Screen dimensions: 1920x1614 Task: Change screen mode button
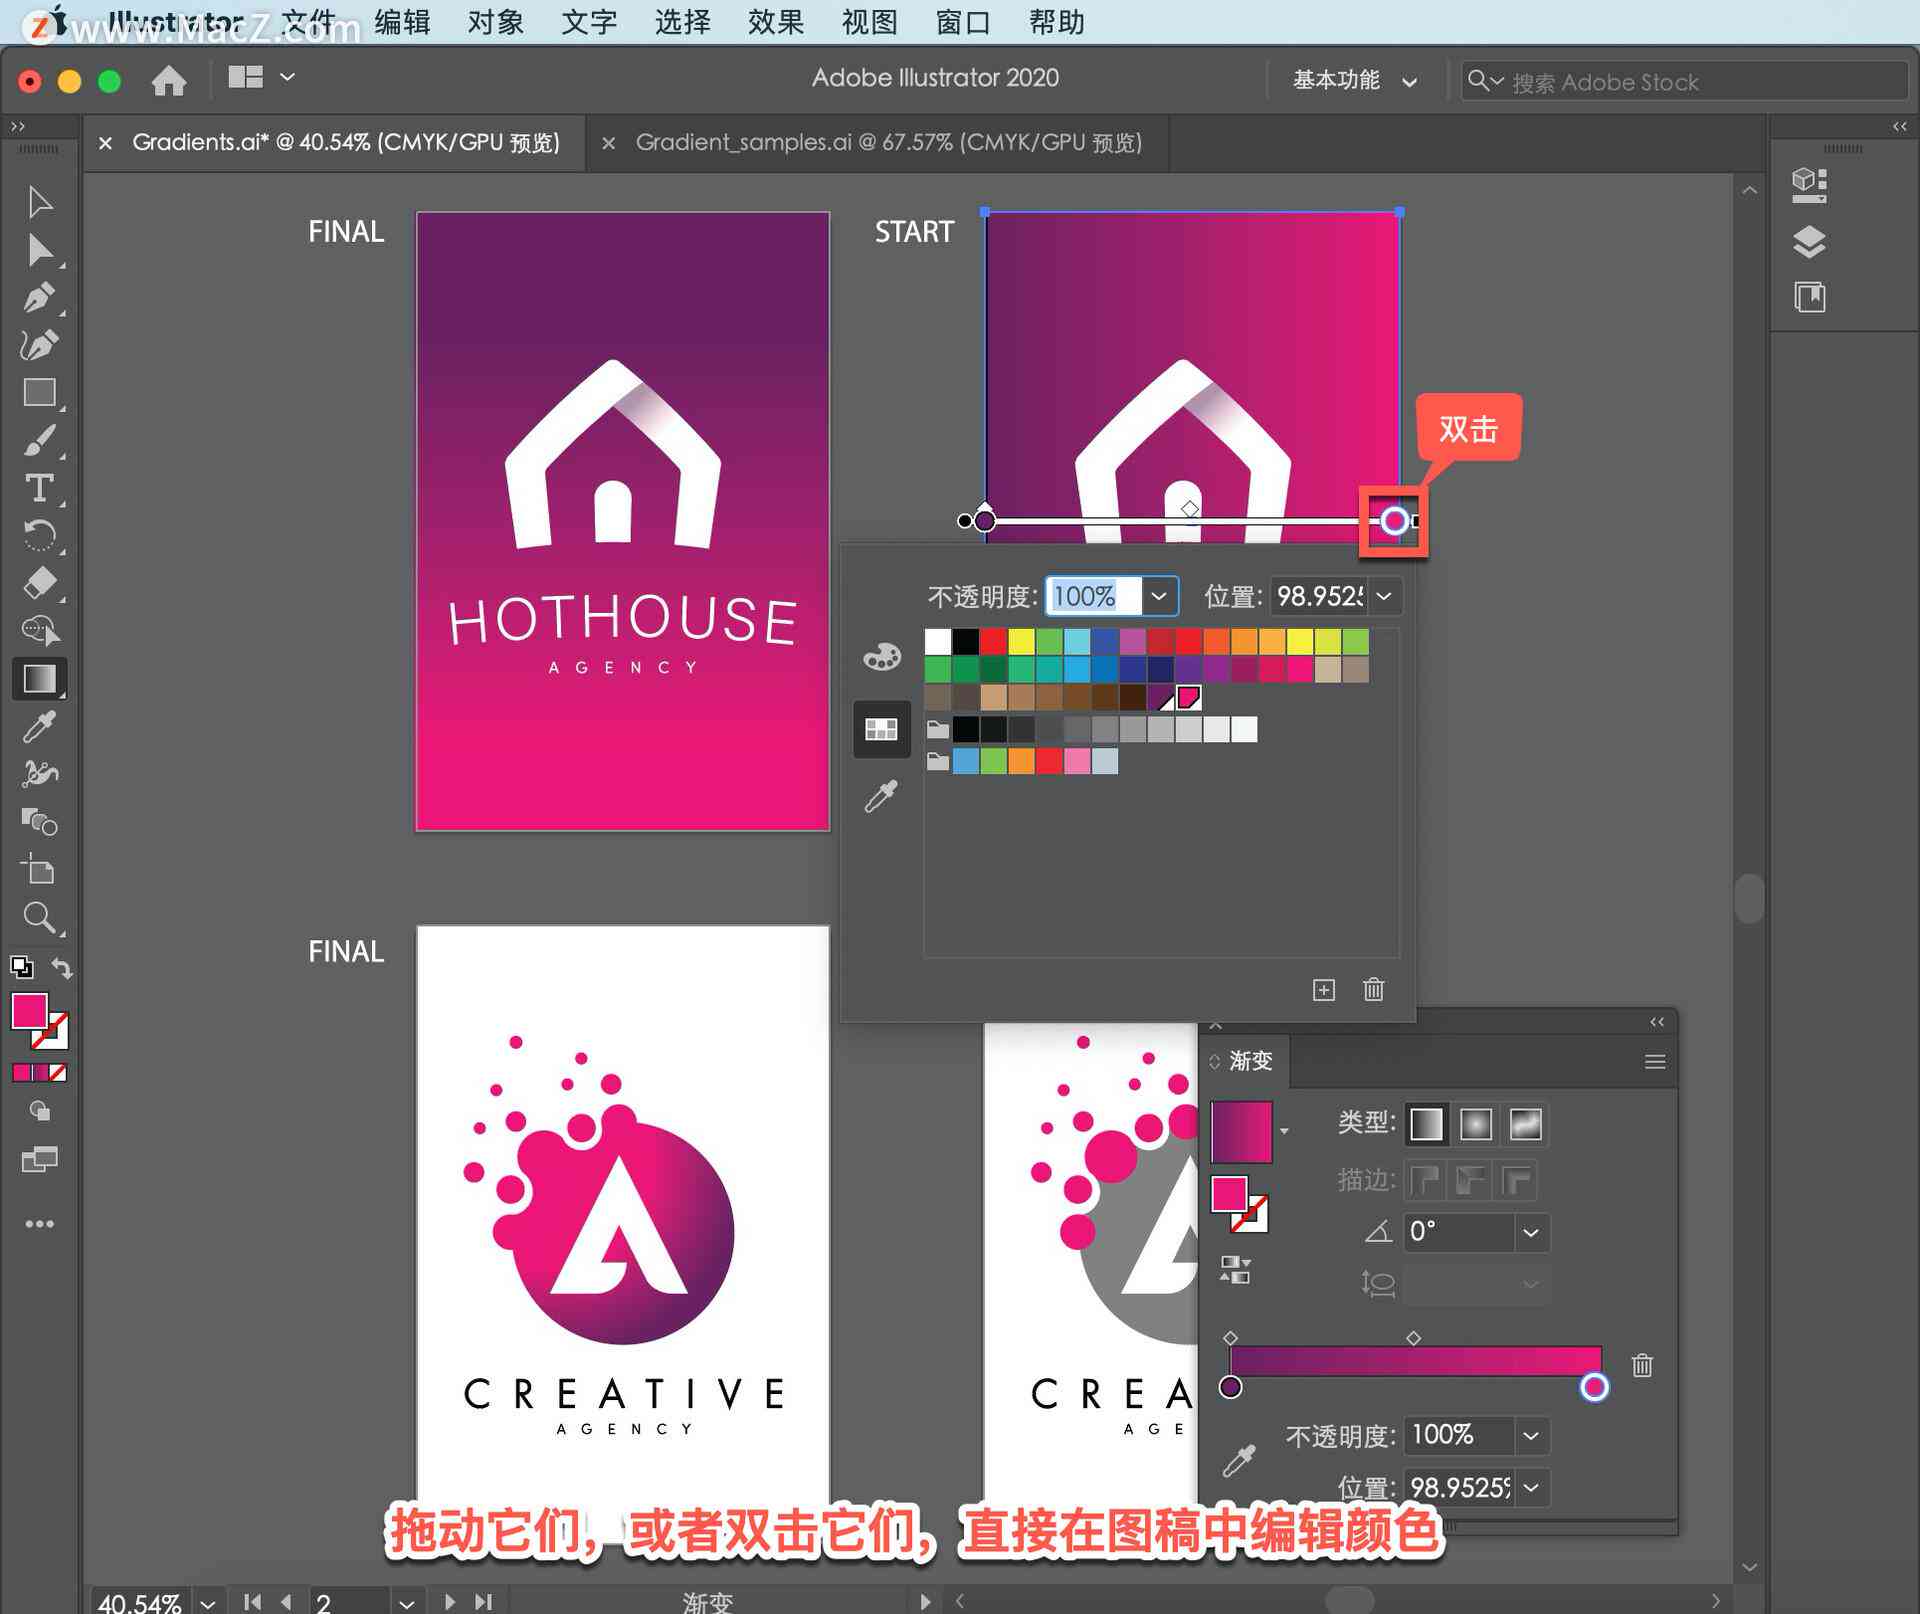pyautogui.click(x=40, y=1160)
